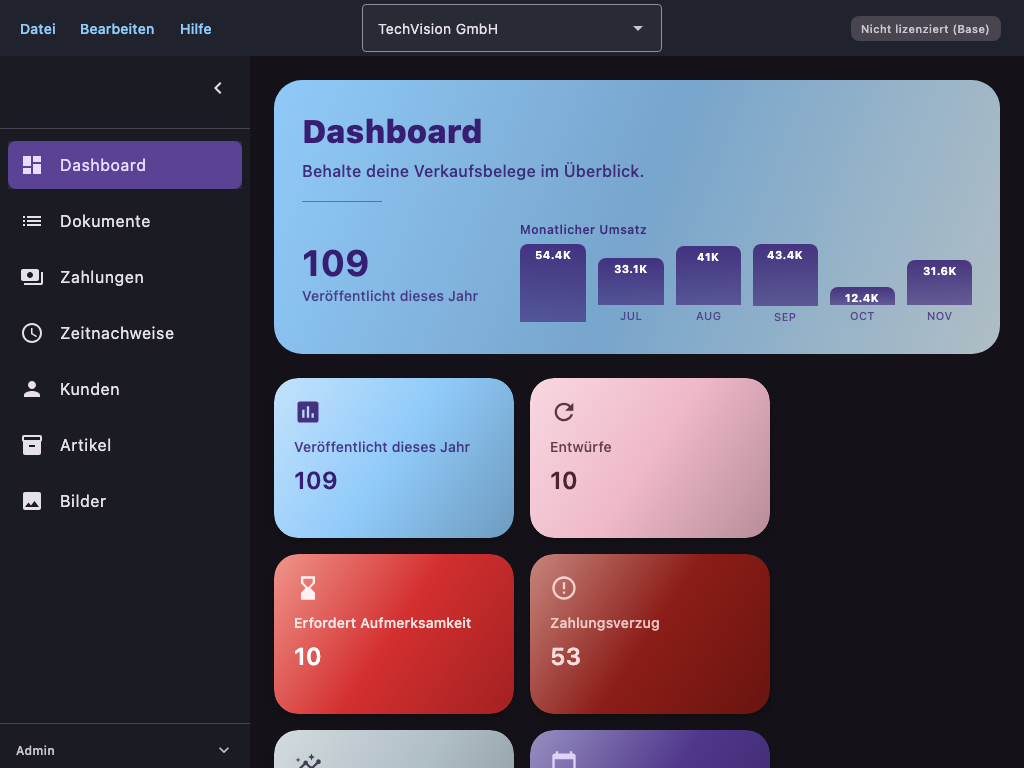Click the hourglass icon on attention card
The image size is (1024, 768).
click(308, 588)
